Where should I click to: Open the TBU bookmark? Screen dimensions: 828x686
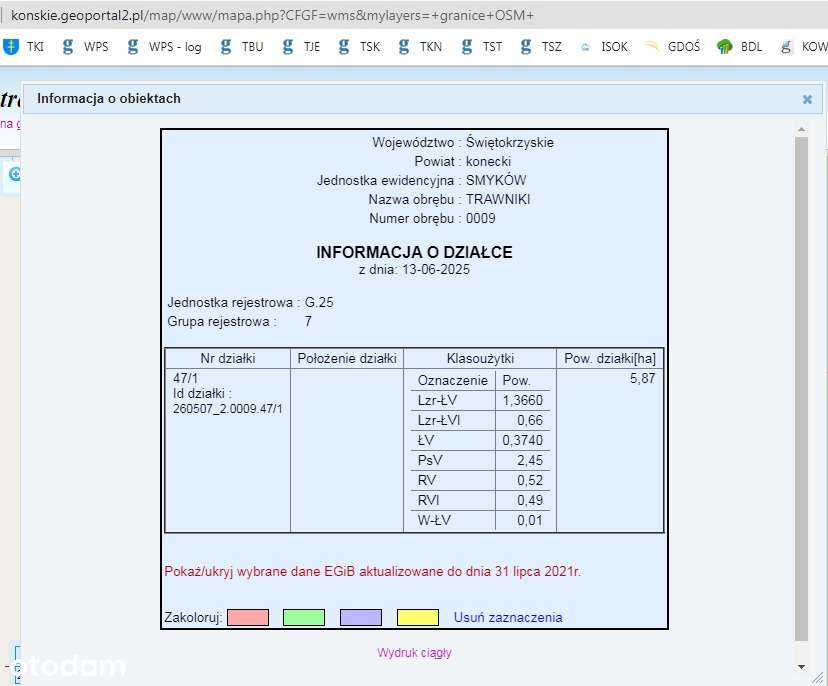click(241, 46)
